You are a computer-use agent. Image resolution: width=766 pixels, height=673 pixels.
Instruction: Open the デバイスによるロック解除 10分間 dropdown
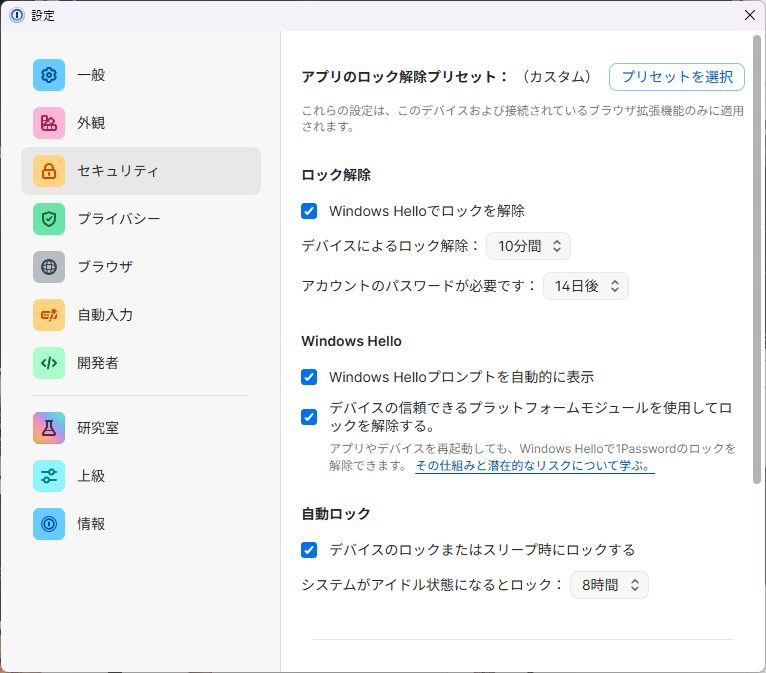click(x=529, y=246)
